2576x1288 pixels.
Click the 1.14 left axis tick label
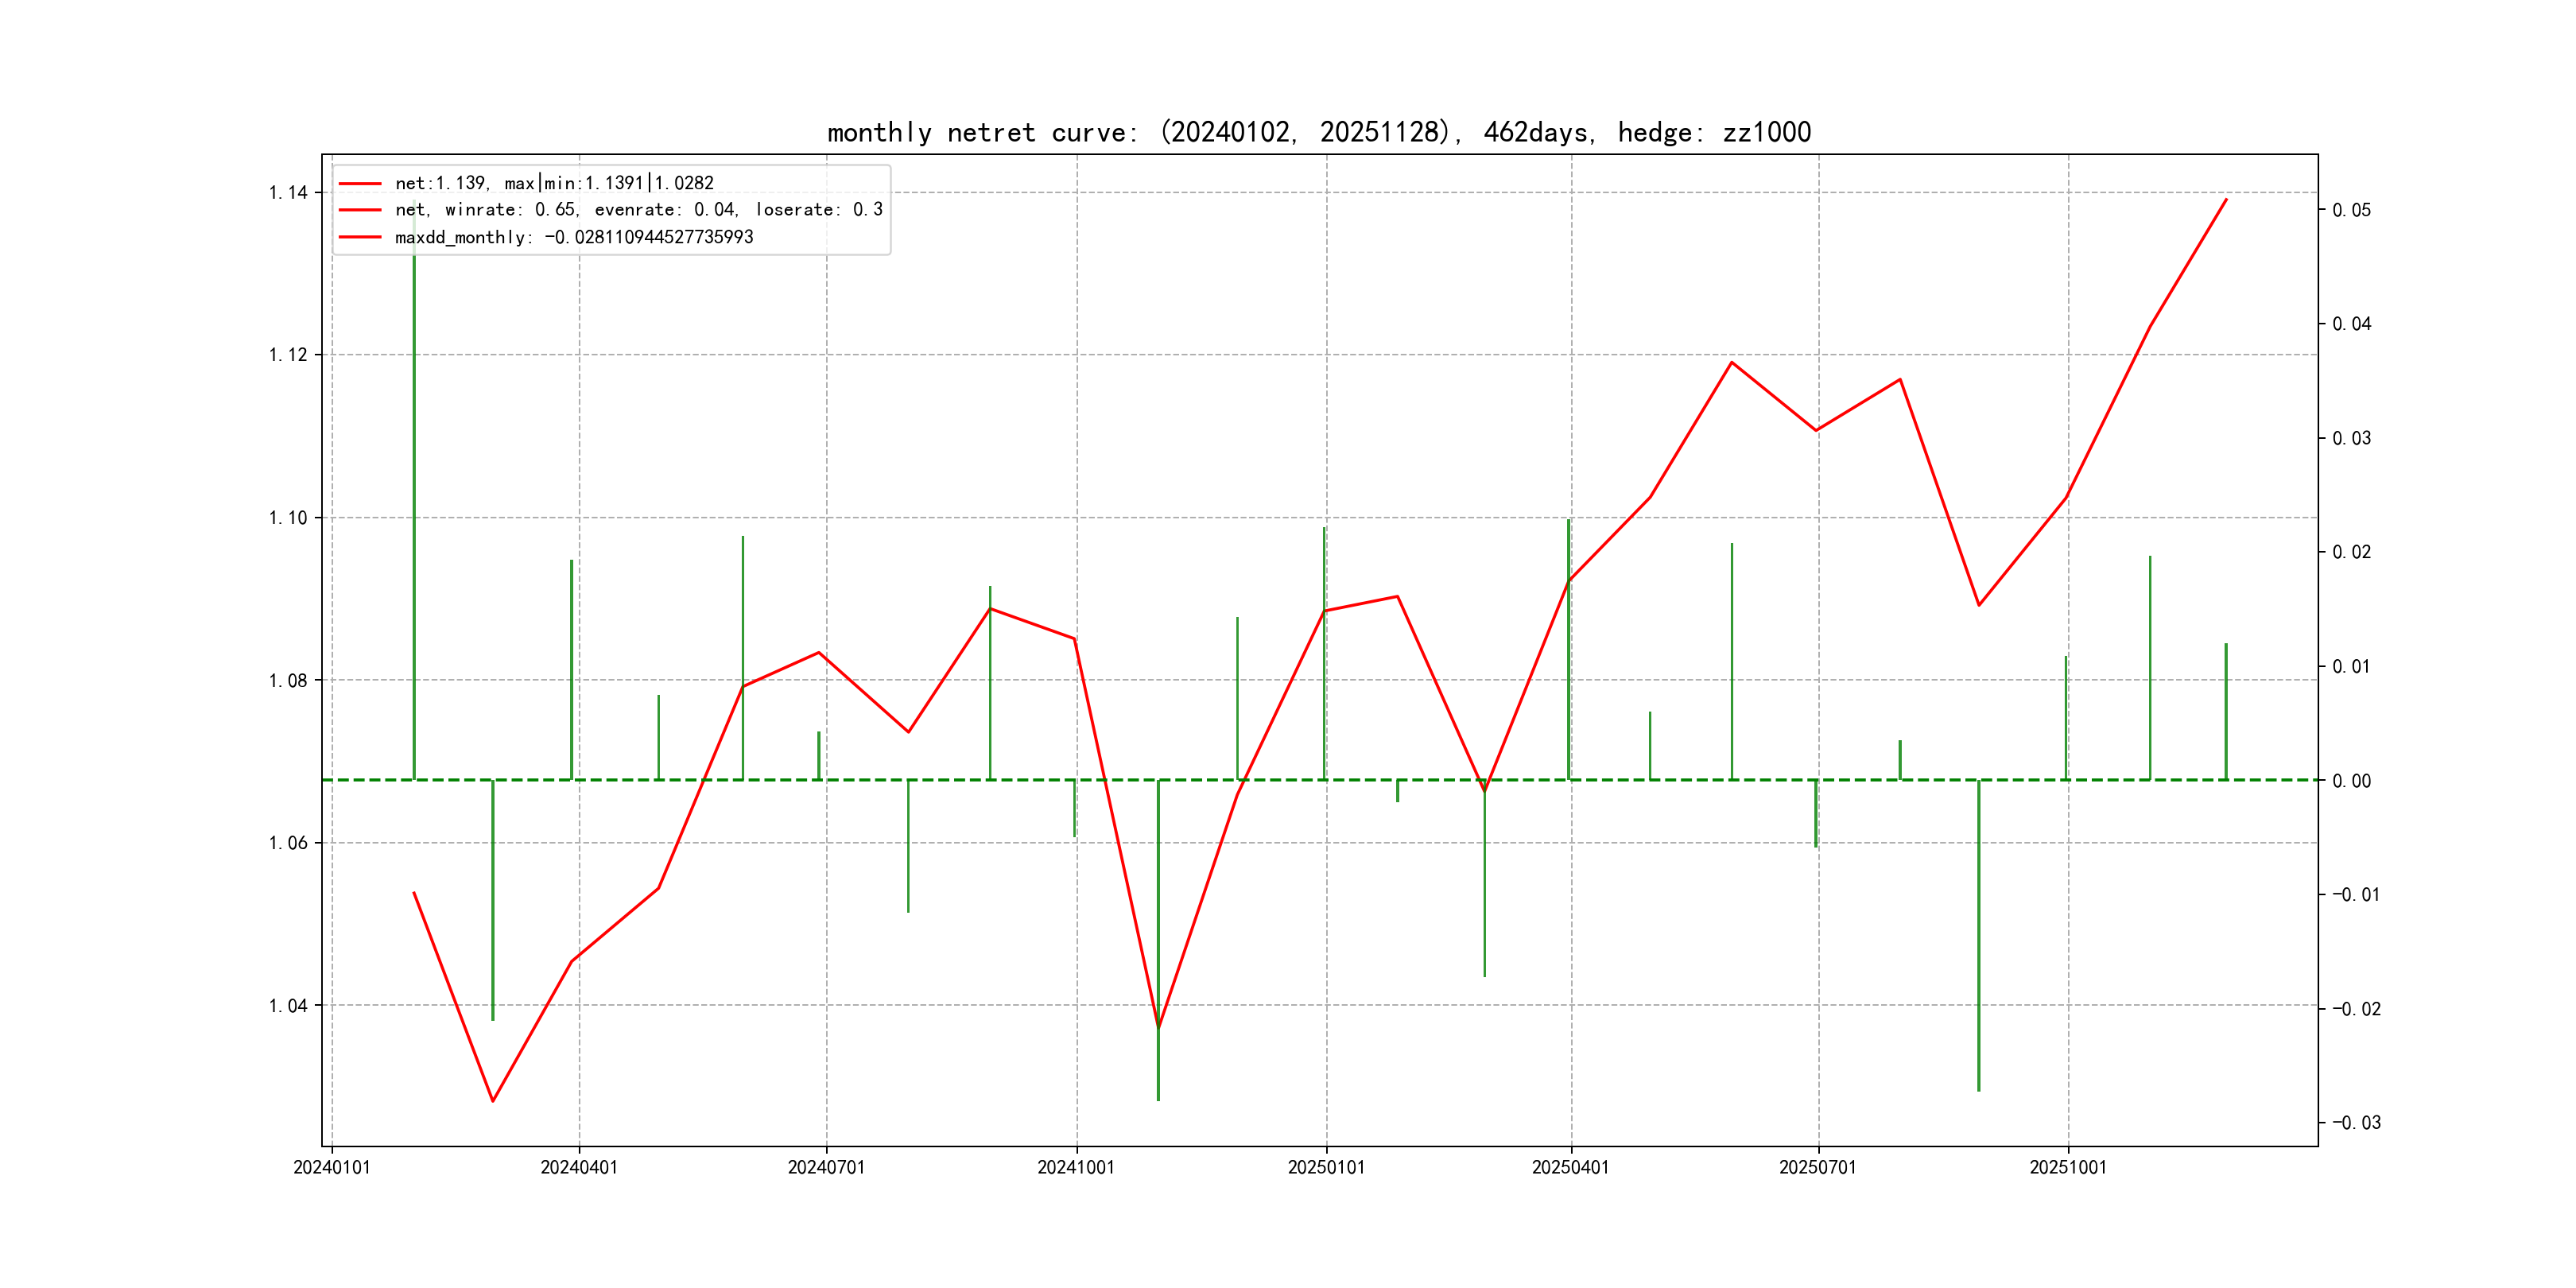tap(288, 193)
